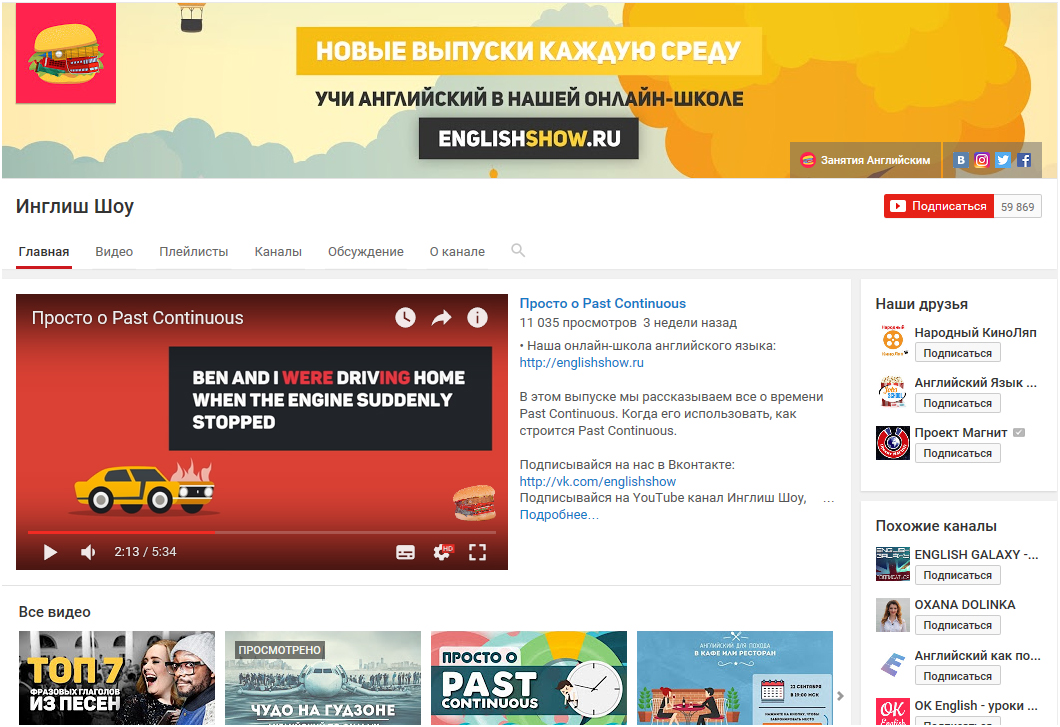1060x727 pixels.
Task: Open OXANA DOLINKA channel avatar
Action: coord(892,615)
